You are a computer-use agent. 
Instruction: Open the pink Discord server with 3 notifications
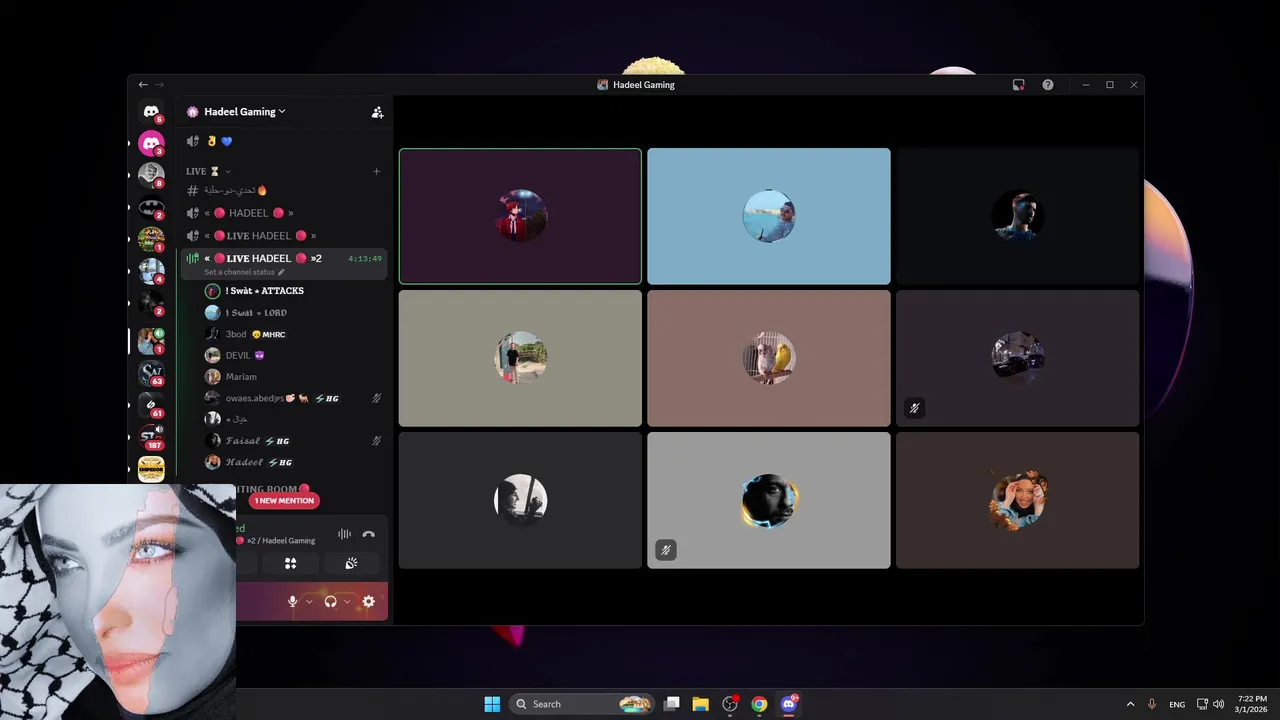(151, 144)
